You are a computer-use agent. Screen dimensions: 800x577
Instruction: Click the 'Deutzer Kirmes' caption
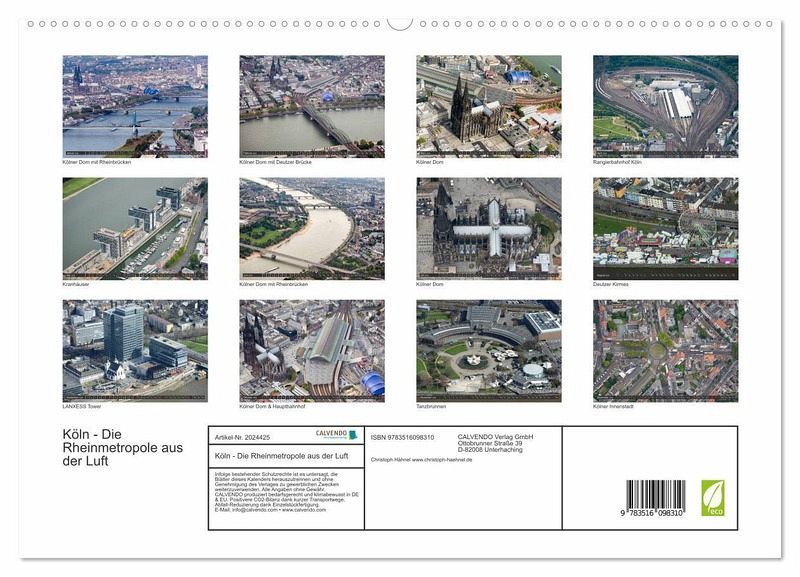[x=611, y=284]
